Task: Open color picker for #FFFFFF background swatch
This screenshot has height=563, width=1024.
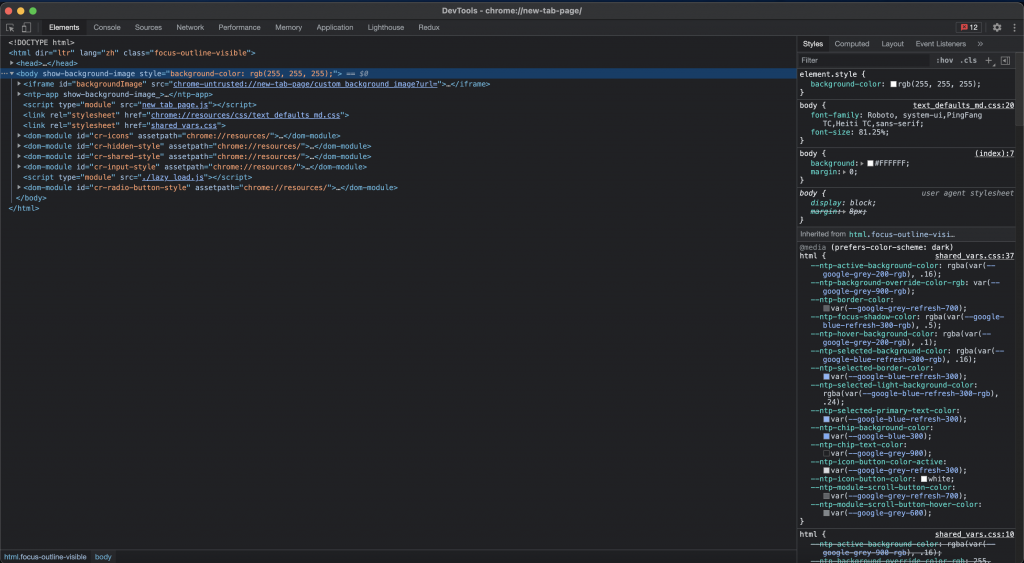Action: coord(870,163)
